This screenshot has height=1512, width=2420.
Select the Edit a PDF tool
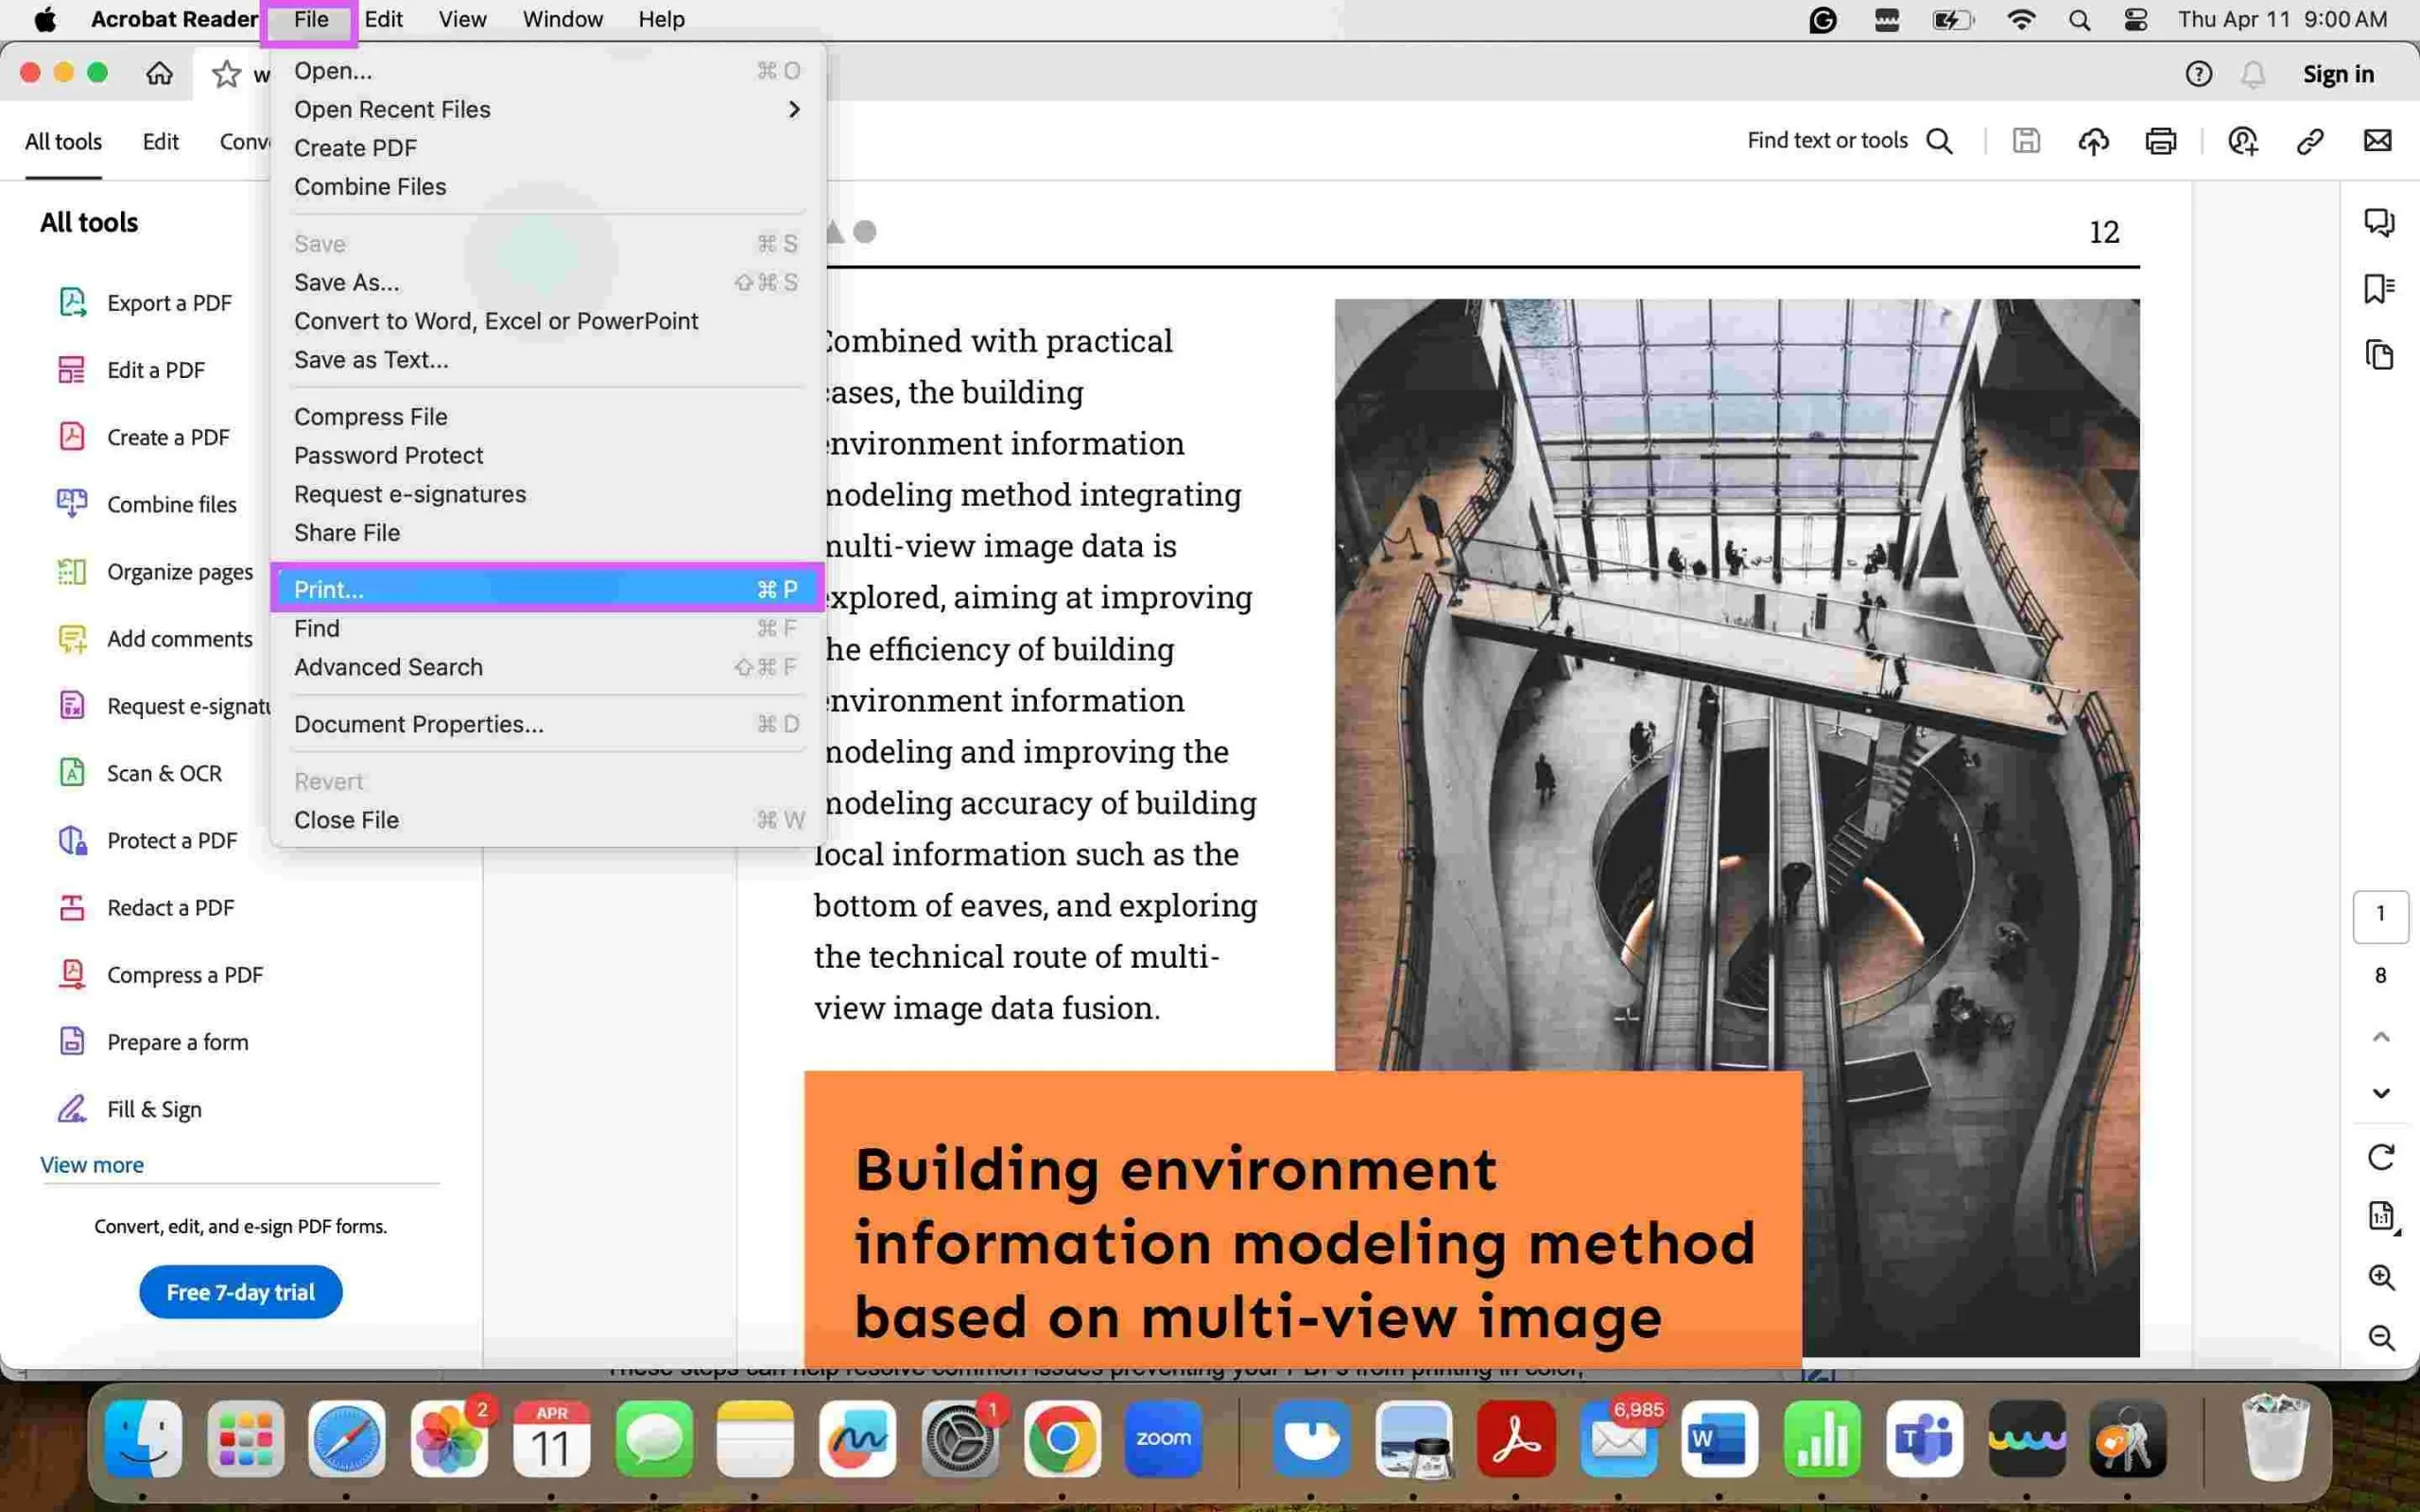coord(155,369)
